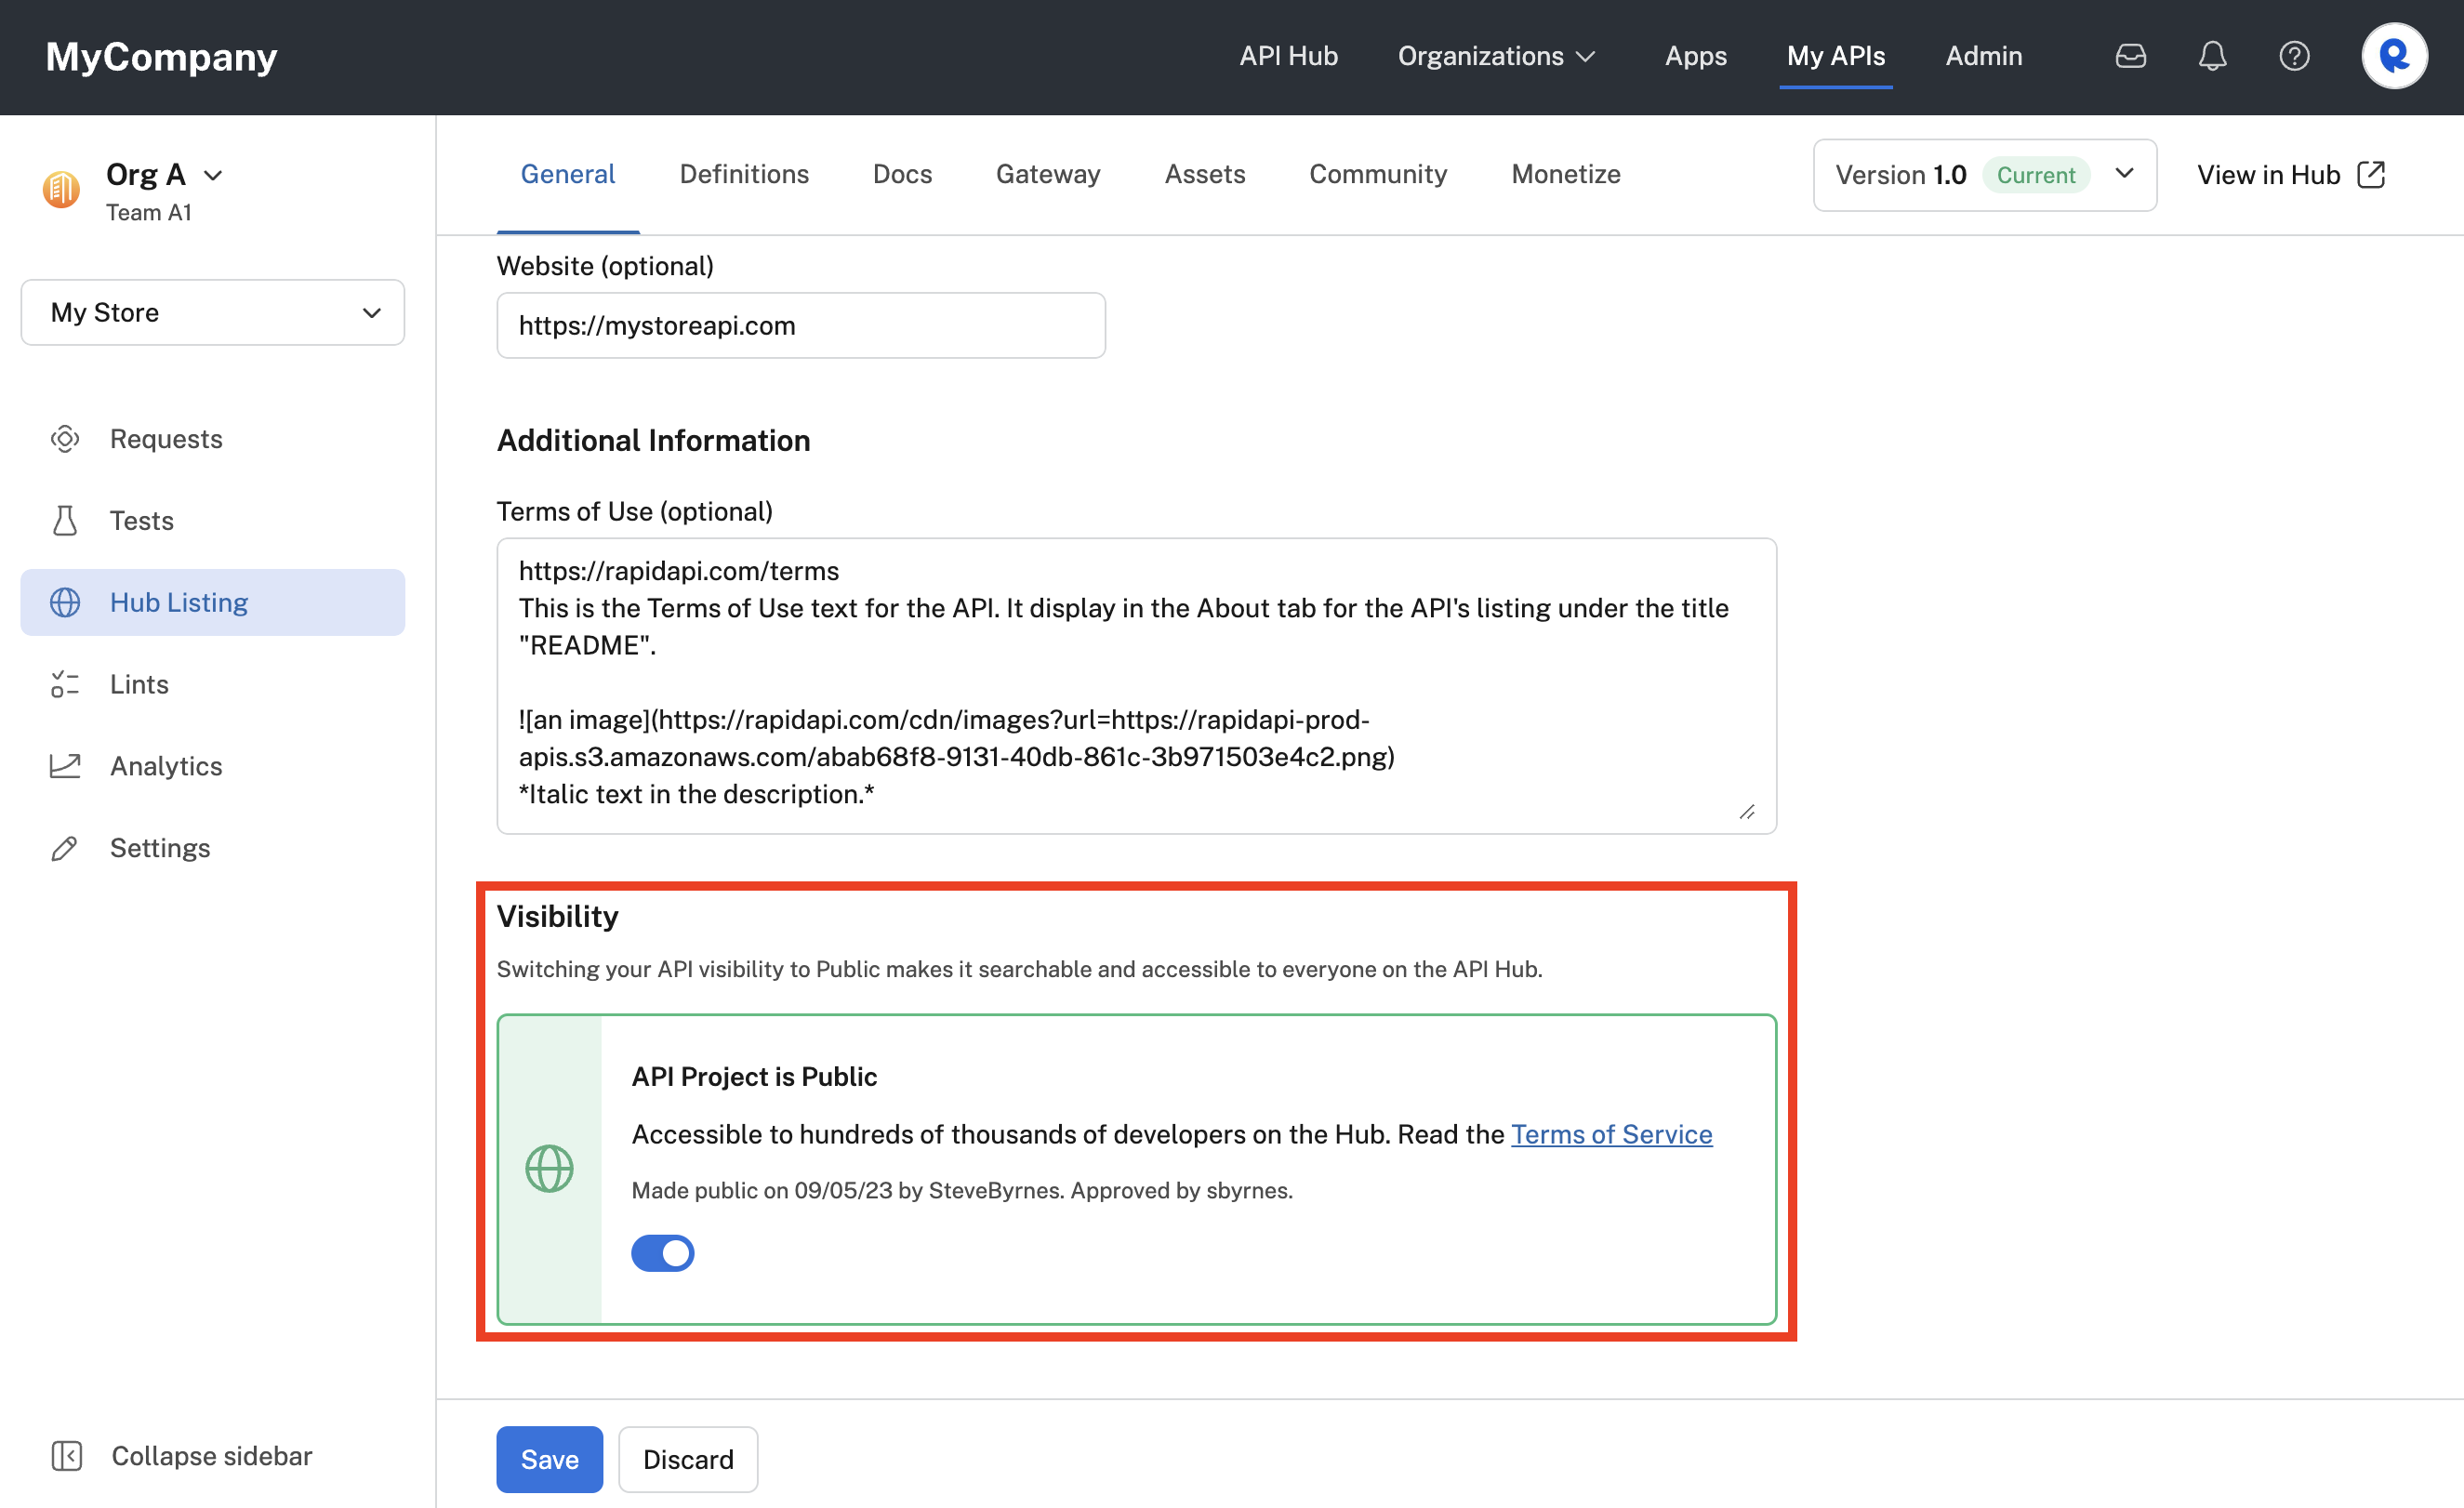
Task: Switch to the Docs tab
Action: coord(902,174)
